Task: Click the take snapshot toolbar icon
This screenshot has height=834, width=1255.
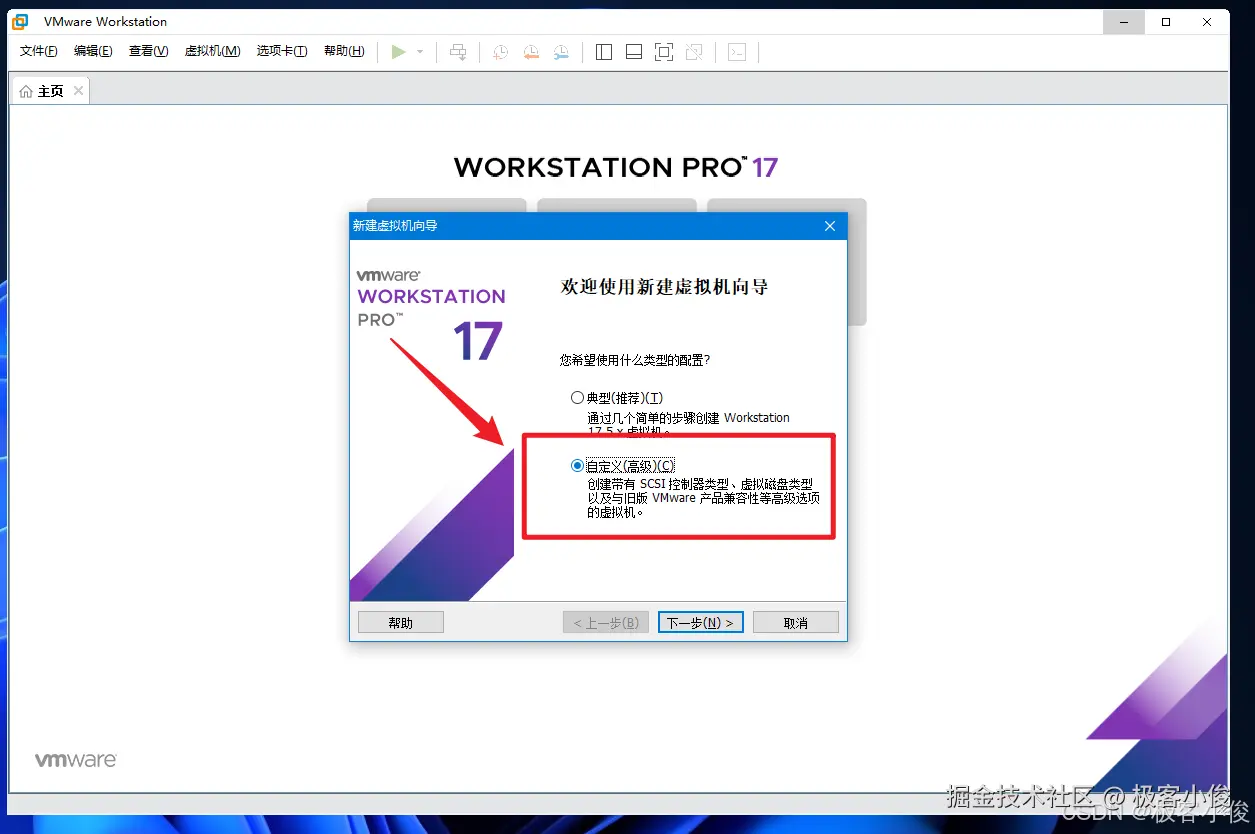Action: [x=500, y=52]
